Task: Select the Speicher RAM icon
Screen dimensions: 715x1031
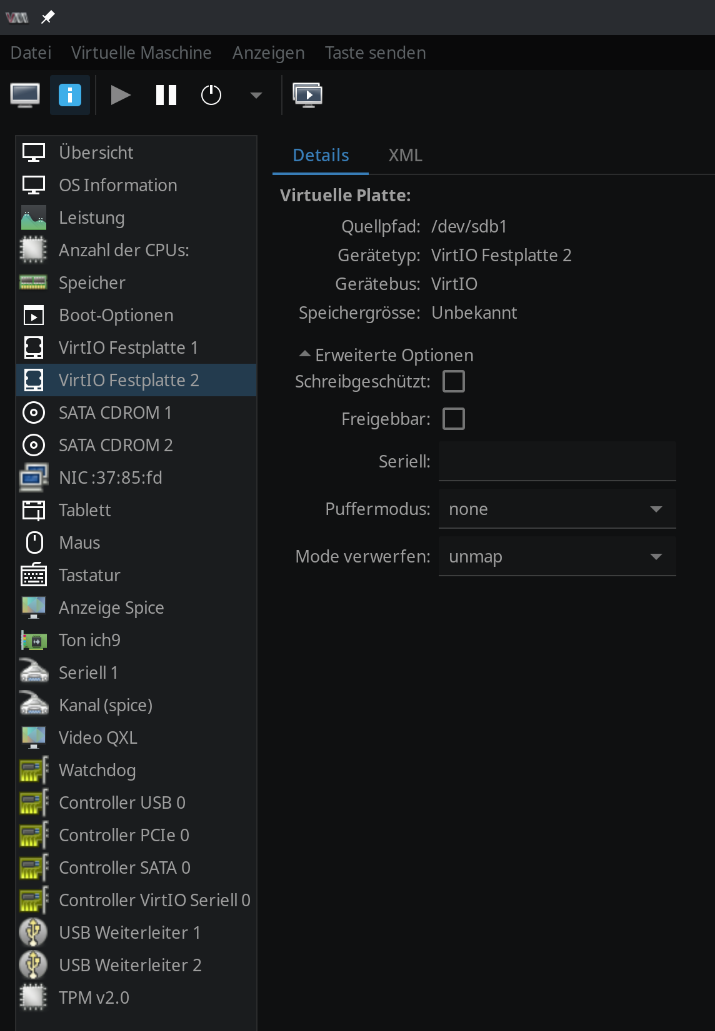Action: point(34,283)
